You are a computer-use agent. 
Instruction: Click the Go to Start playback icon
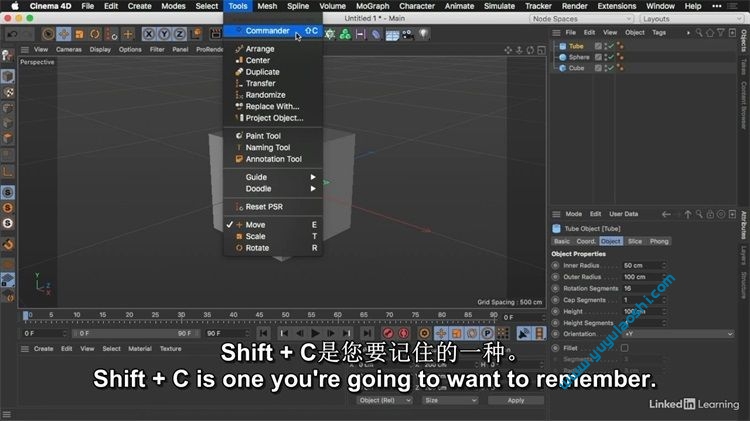pos(264,333)
